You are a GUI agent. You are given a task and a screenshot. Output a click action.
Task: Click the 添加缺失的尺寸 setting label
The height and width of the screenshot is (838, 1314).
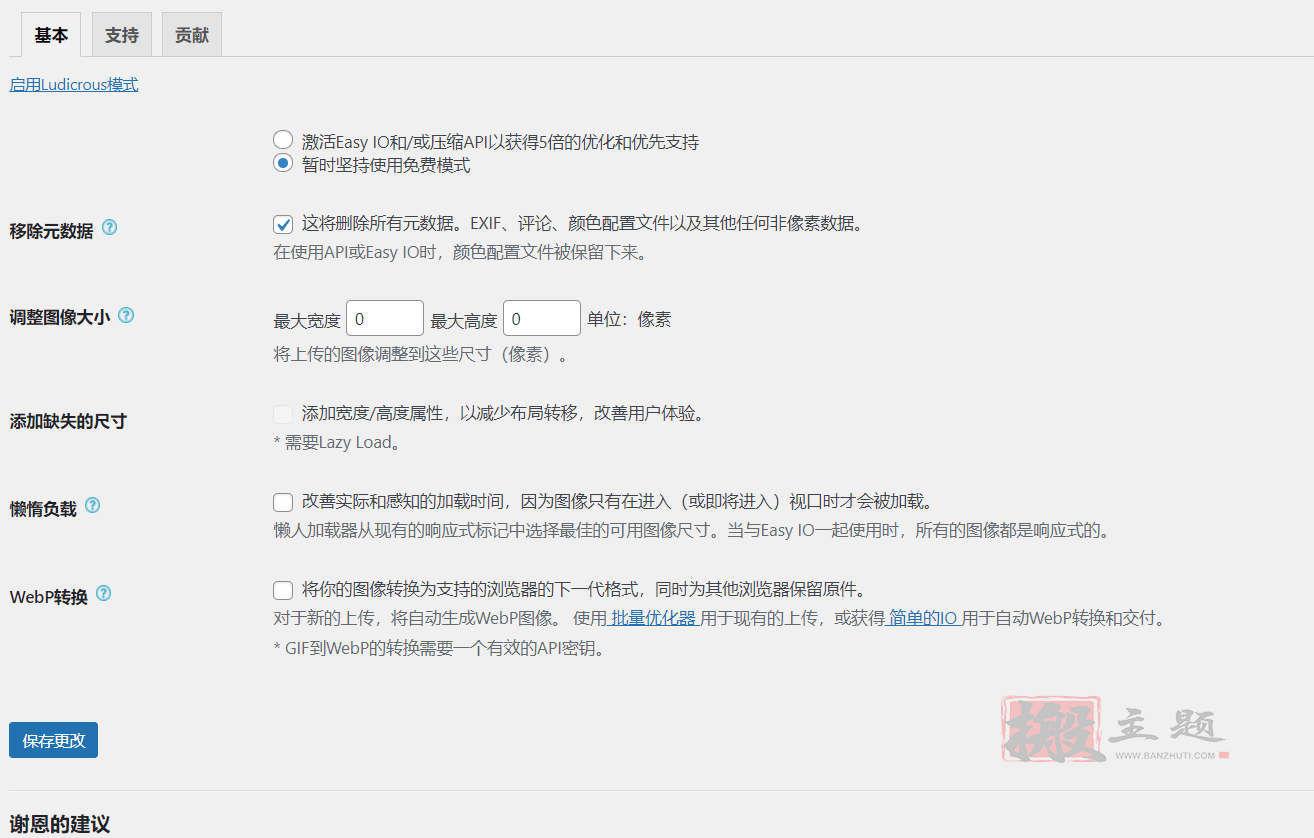click(68, 421)
